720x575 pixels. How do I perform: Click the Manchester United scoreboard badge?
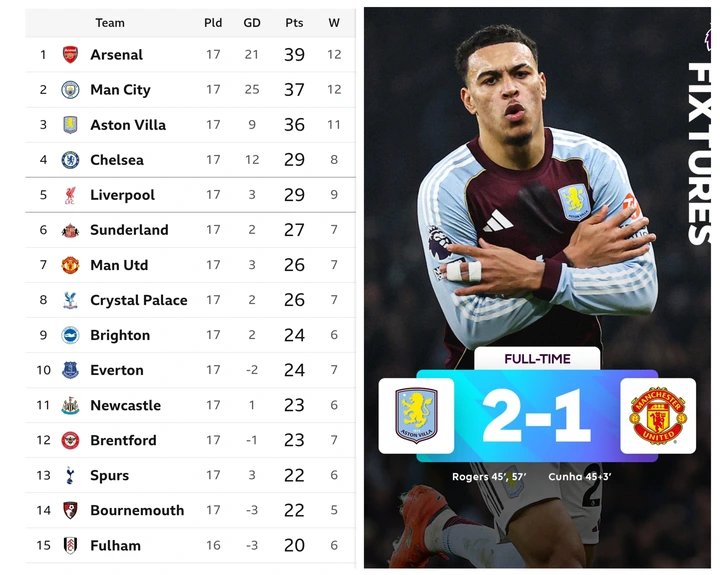[x=657, y=416]
